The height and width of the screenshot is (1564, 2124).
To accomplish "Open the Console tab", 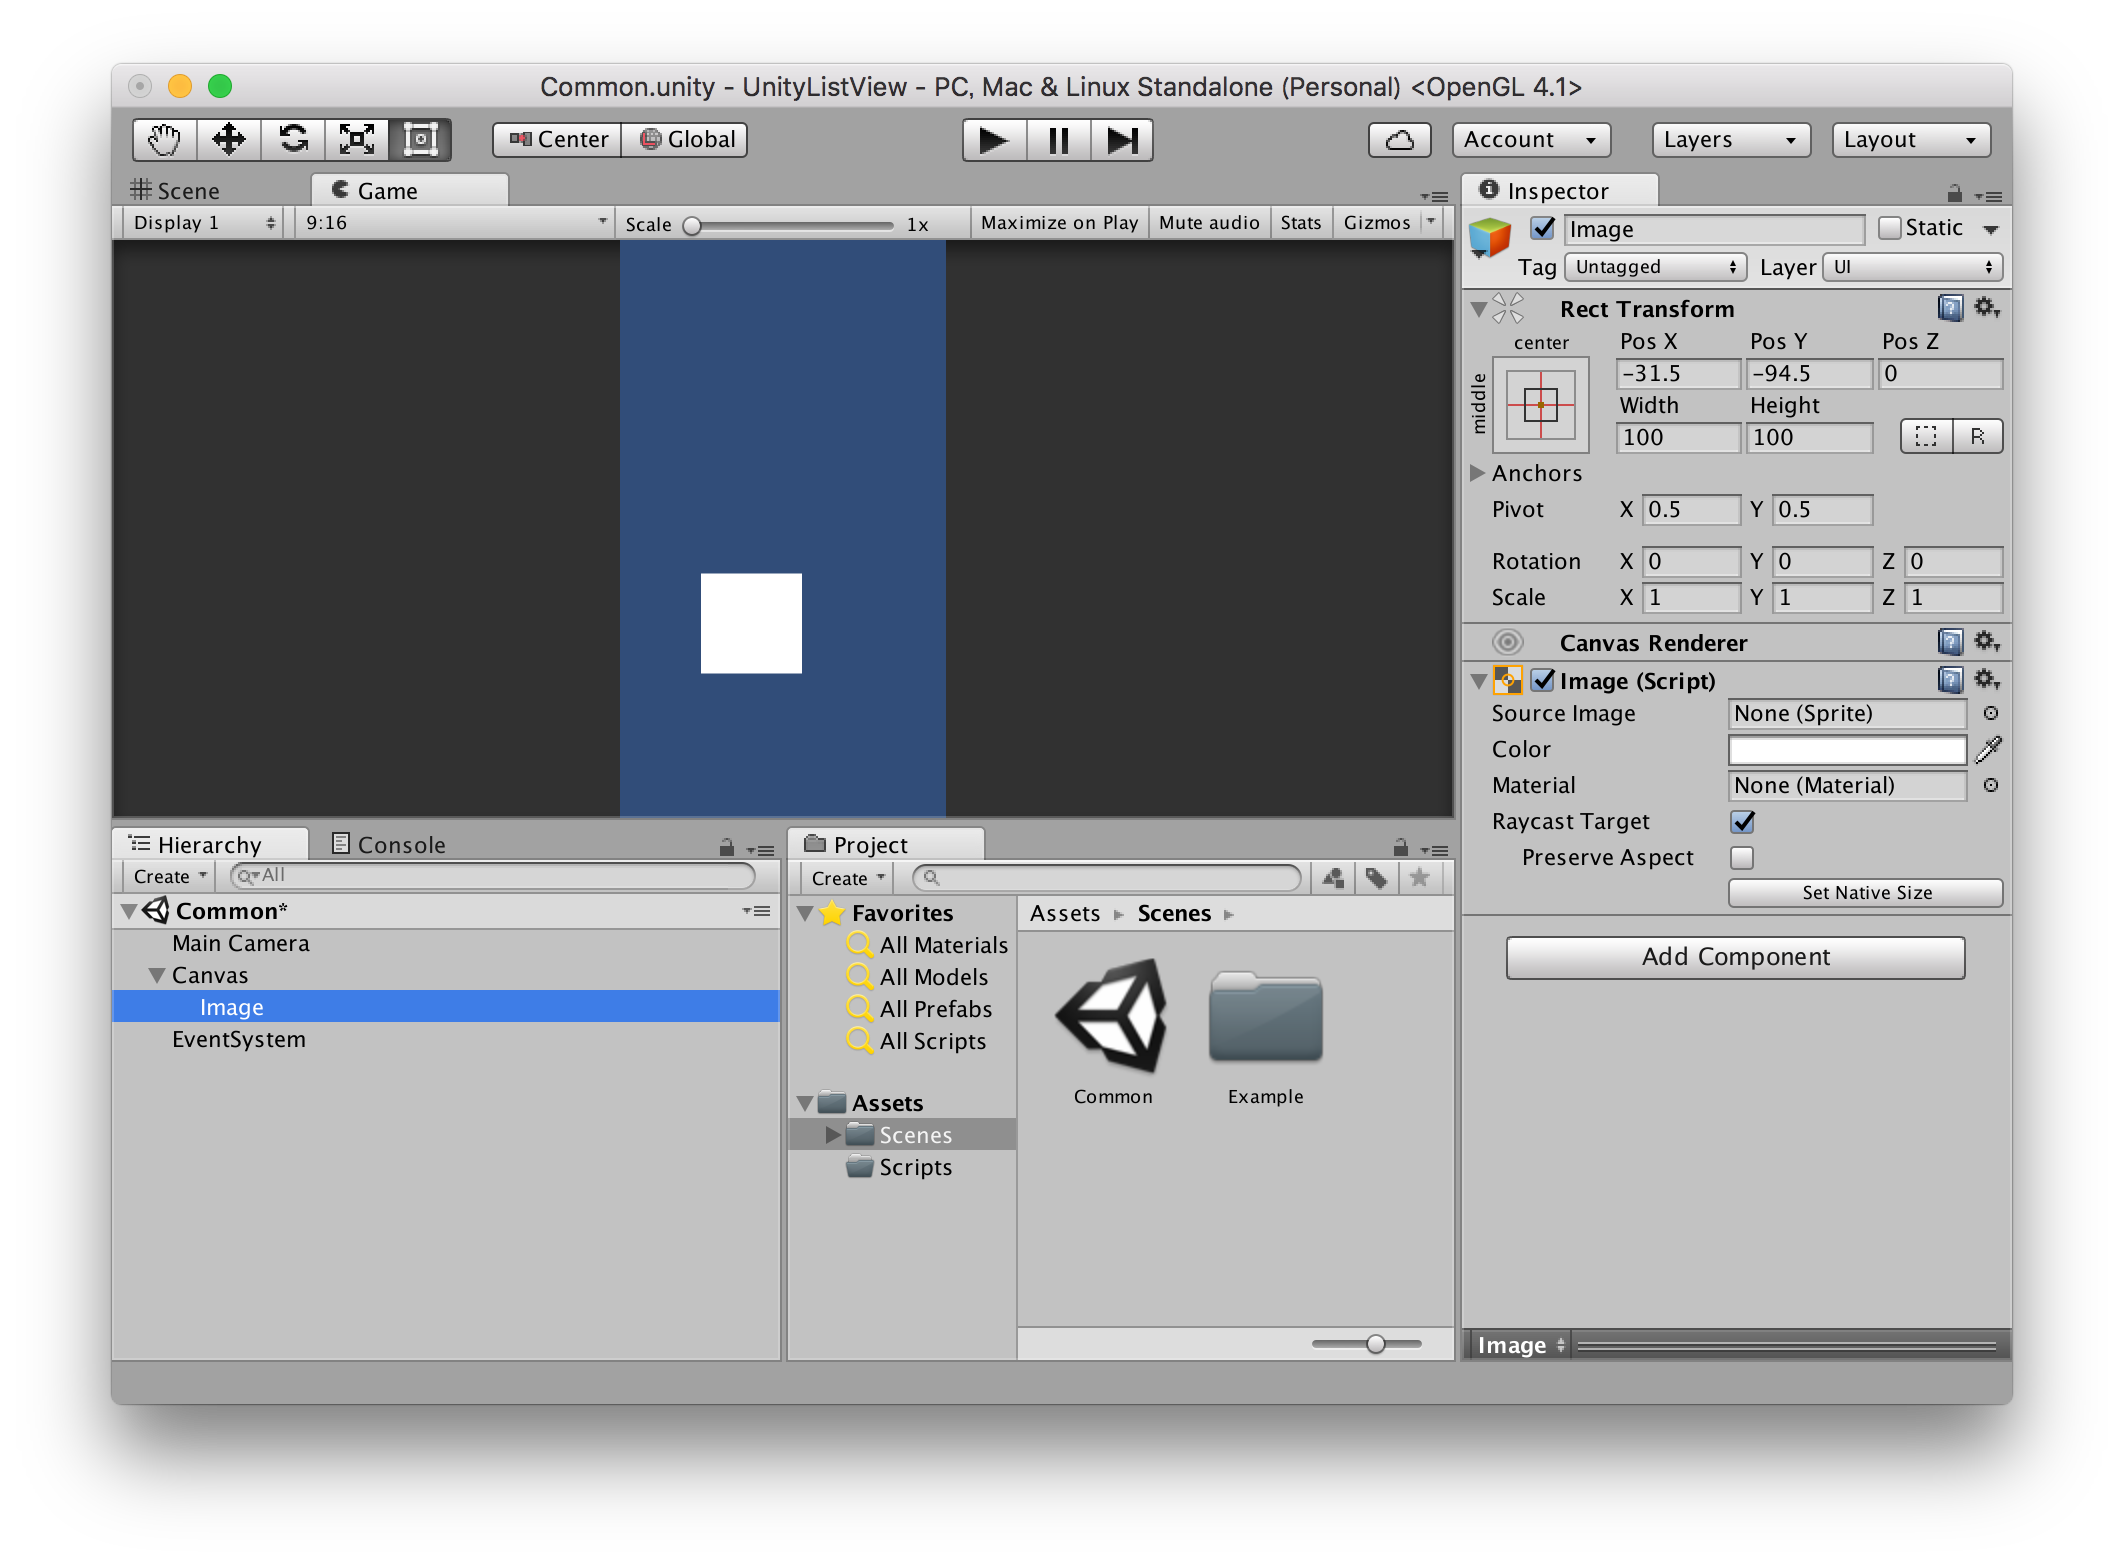I will [390, 845].
